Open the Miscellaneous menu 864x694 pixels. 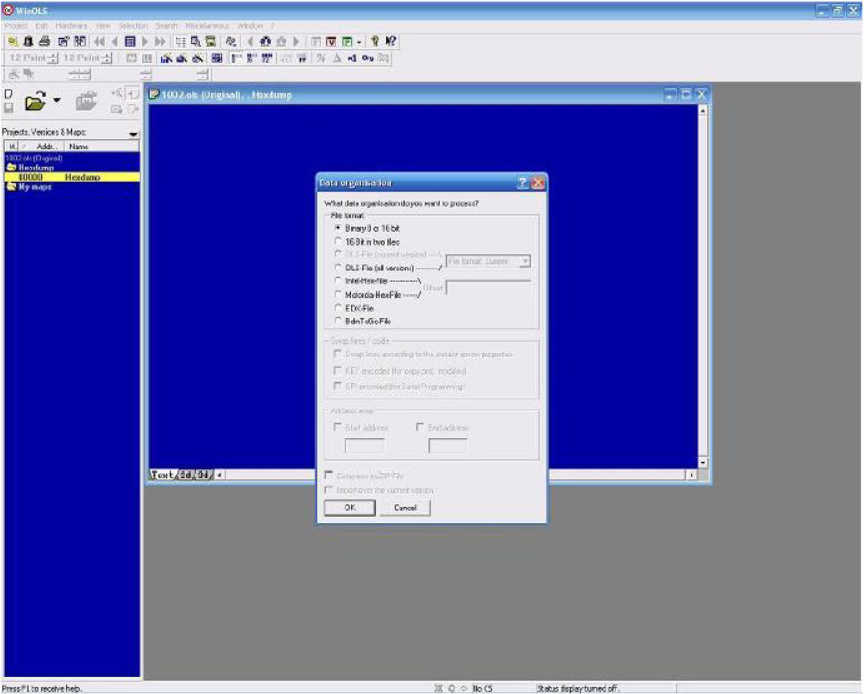pos(207,26)
